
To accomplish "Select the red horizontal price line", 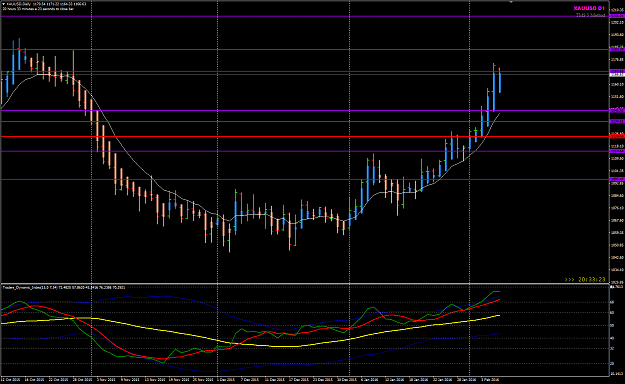I will (x=305, y=136).
